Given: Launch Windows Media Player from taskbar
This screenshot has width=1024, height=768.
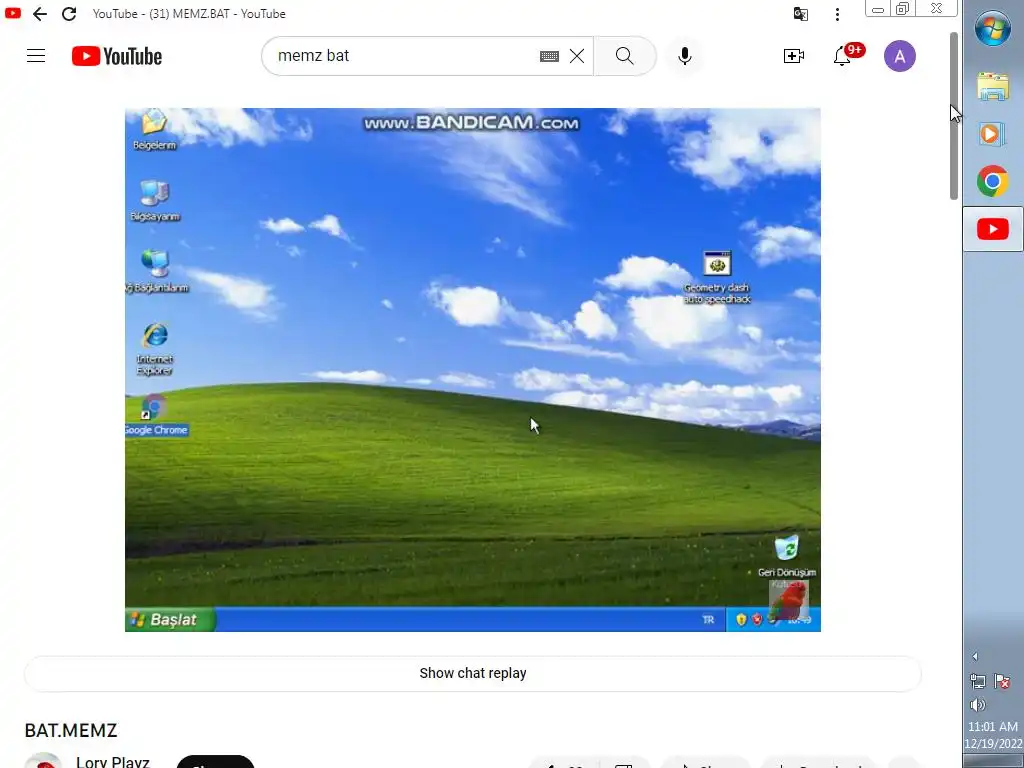Looking at the screenshot, I should point(993,134).
